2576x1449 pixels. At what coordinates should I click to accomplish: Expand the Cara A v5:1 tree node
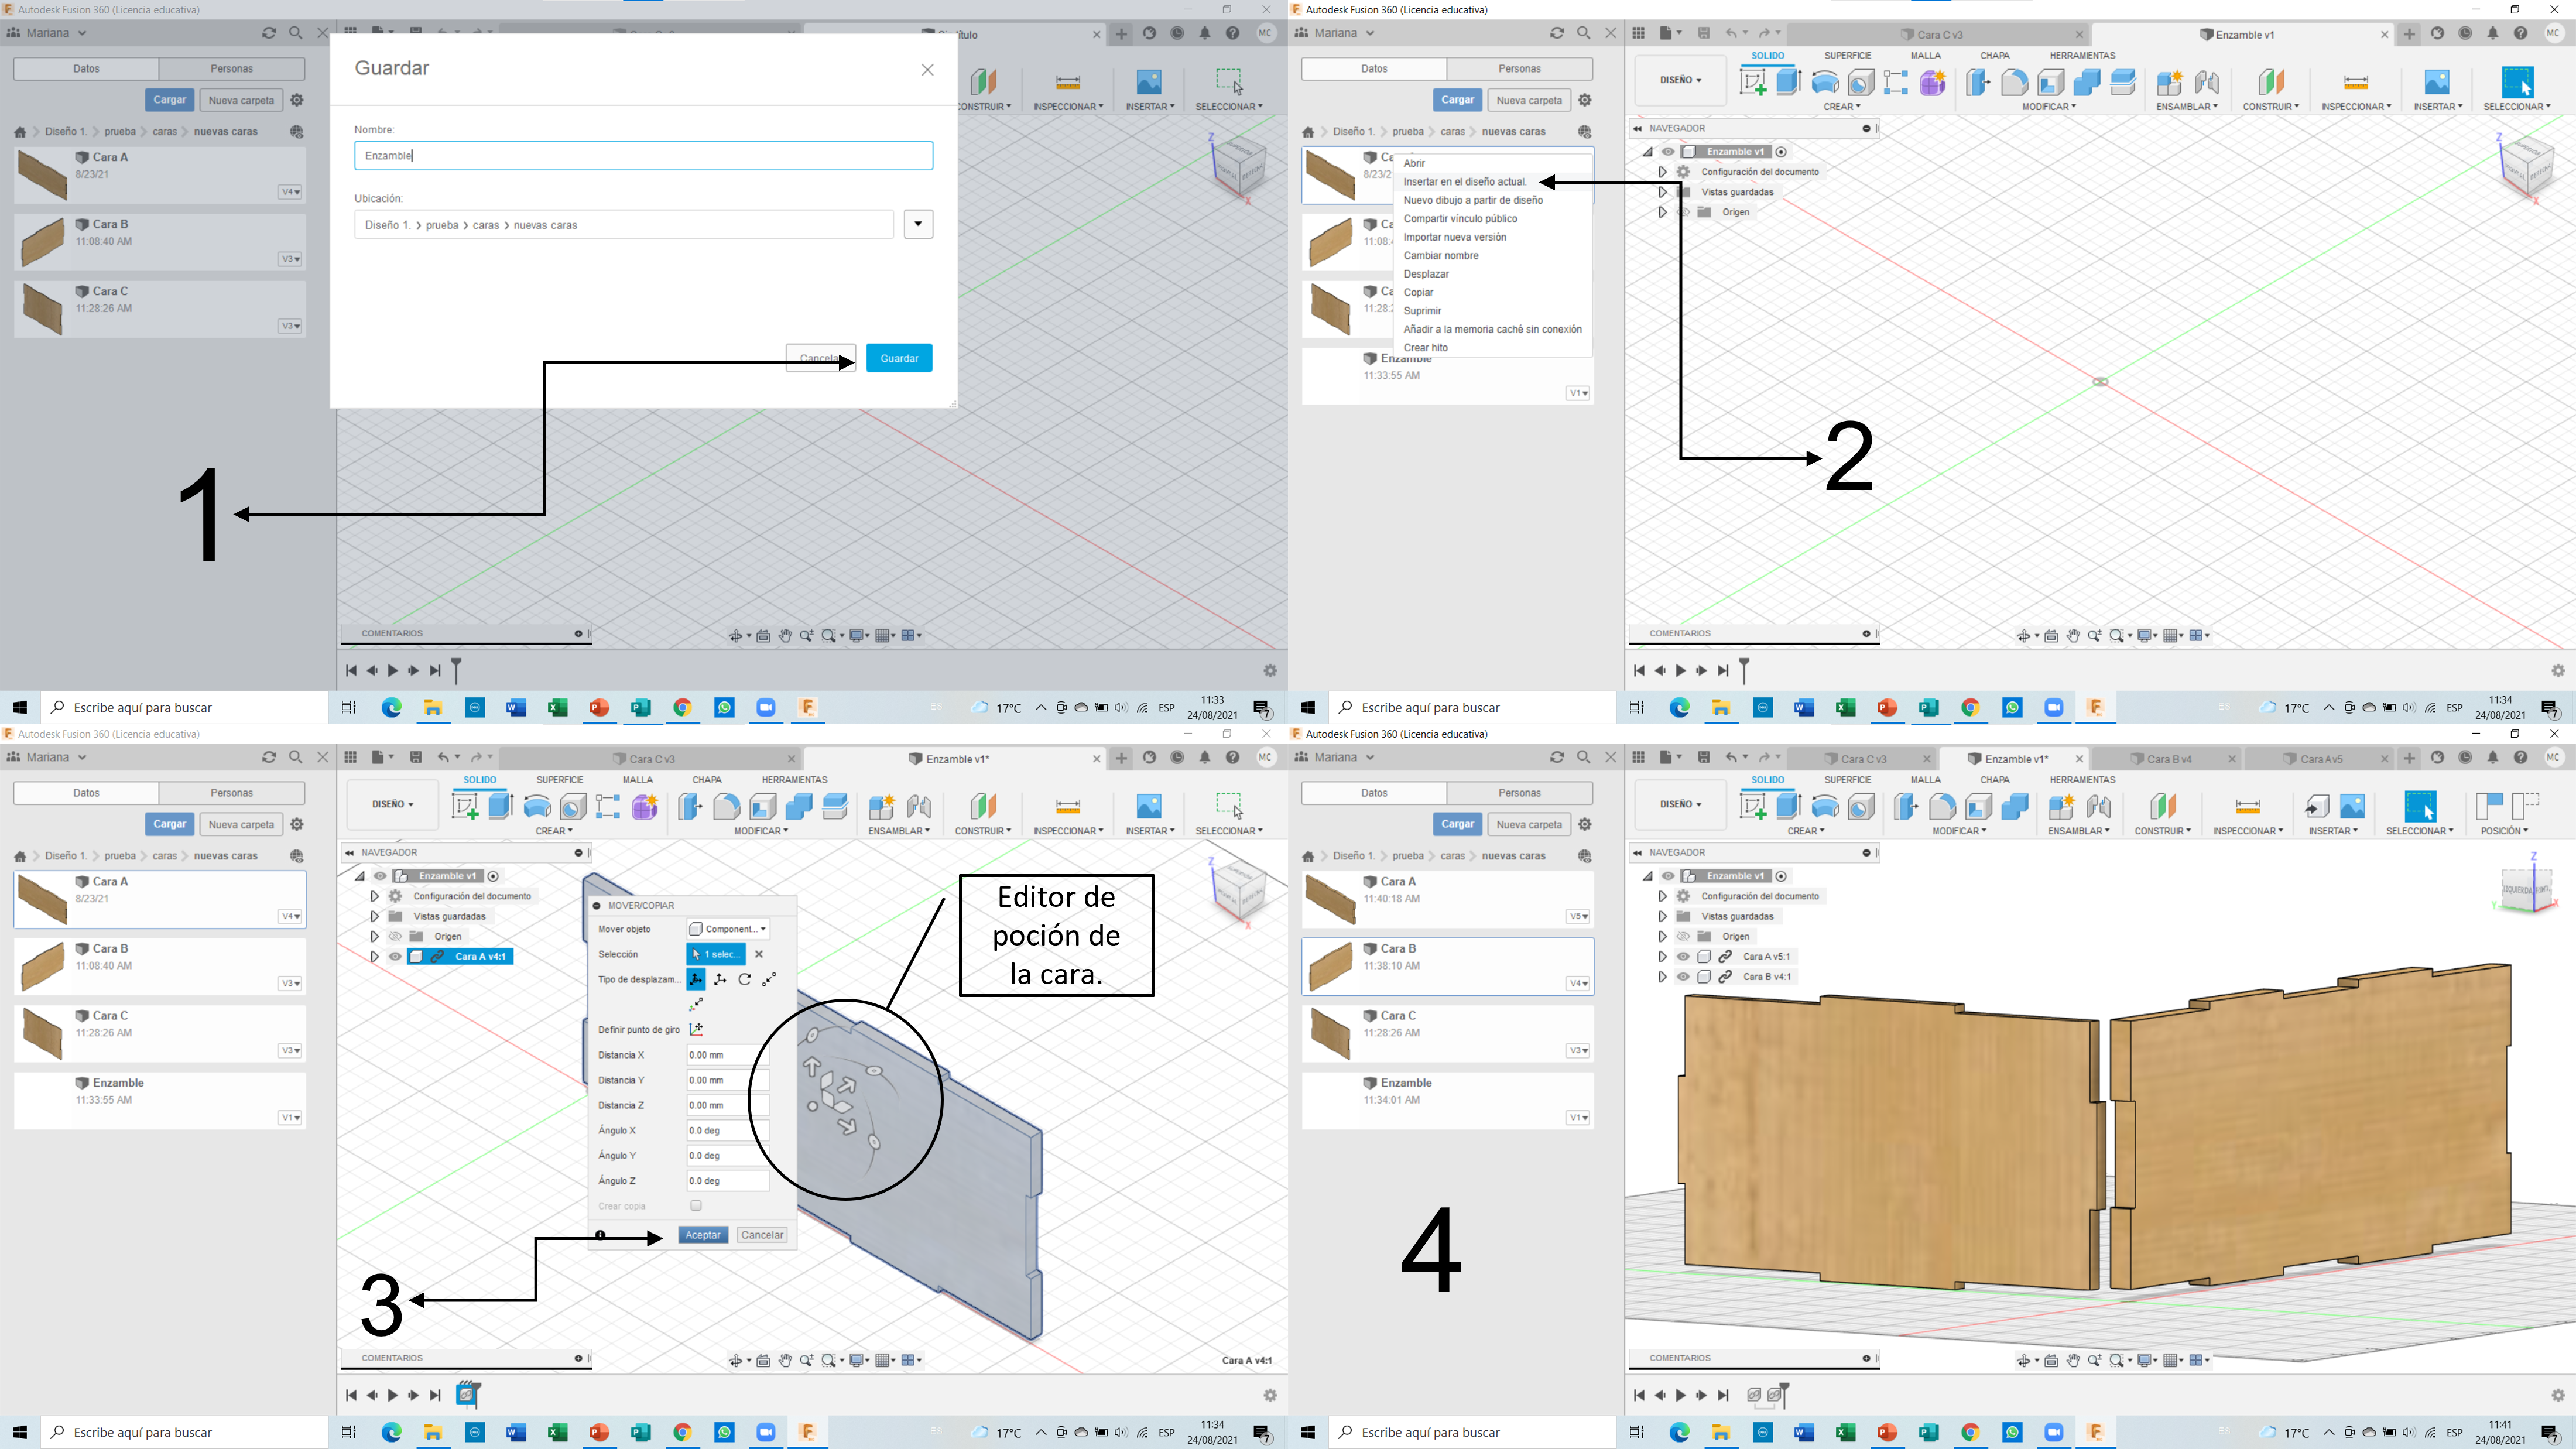1662,957
